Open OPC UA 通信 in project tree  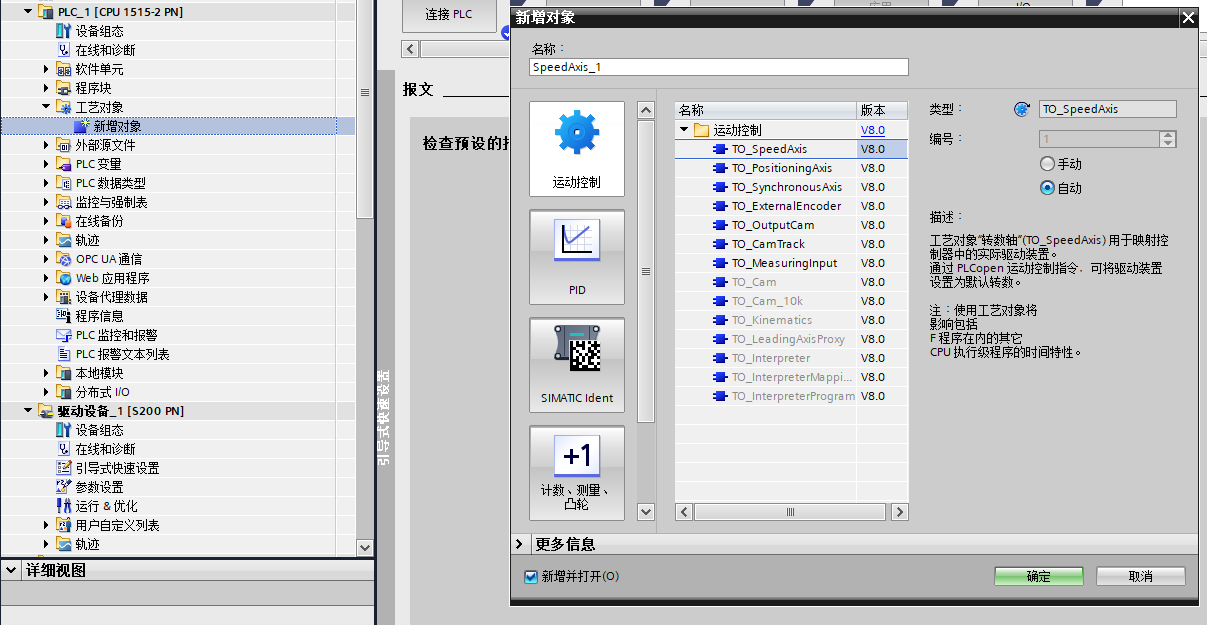[108, 259]
